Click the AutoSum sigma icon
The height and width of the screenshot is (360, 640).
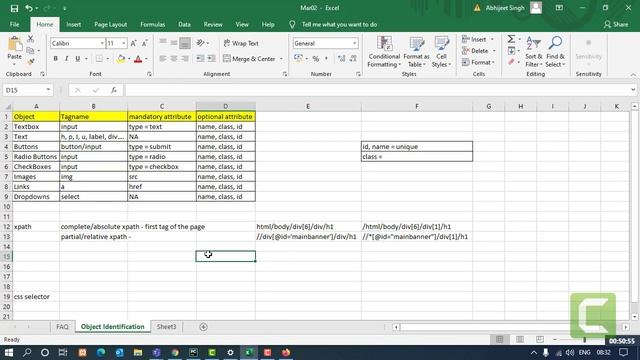pyautogui.click(x=511, y=39)
